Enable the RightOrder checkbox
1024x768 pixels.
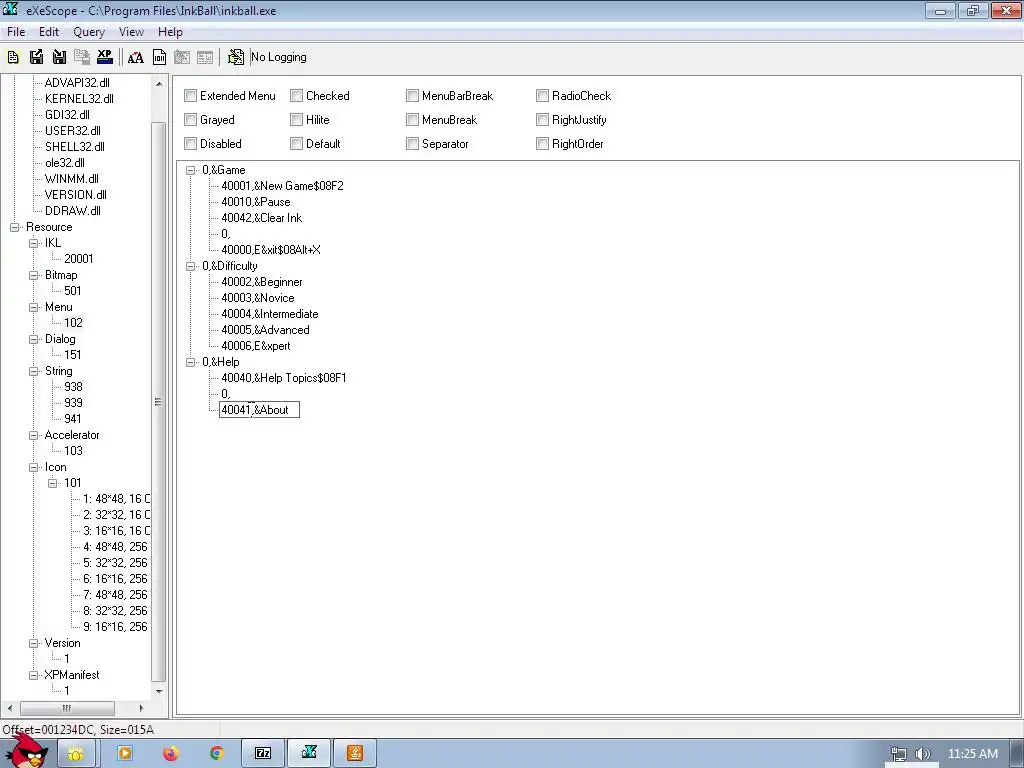543,144
